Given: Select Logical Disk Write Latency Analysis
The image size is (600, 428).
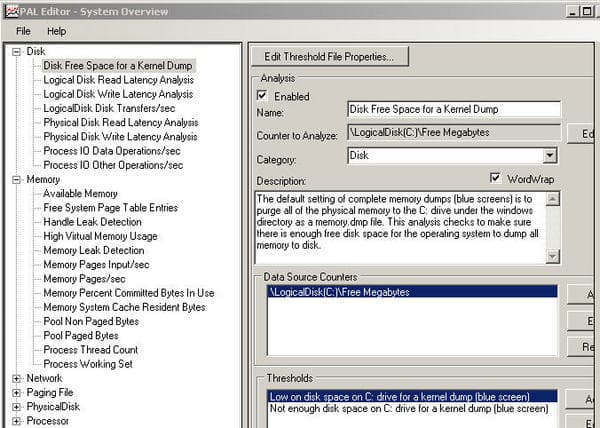Looking at the screenshot, I should coord(118,94).
